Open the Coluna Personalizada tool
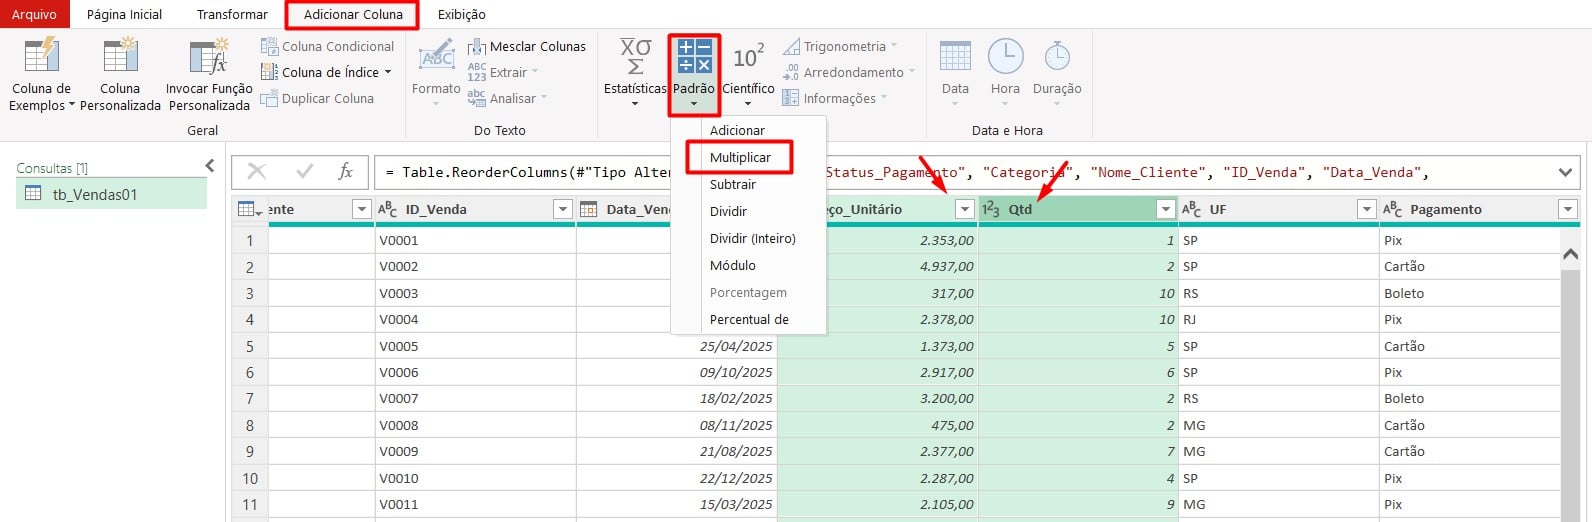 click(120, 57)
